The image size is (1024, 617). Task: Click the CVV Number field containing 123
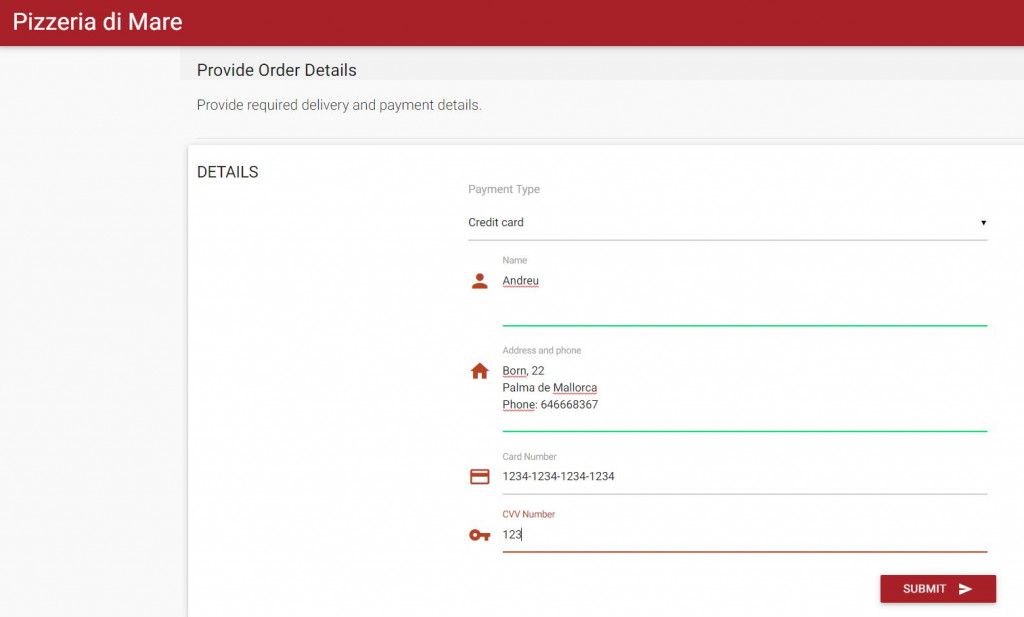point(744,535)
